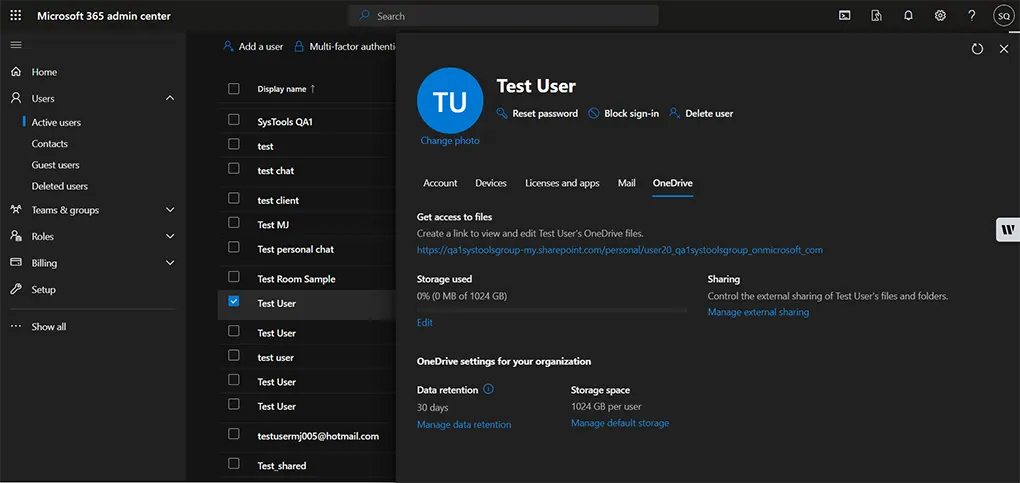
Task: Refresh the user details panel
Action: pos(977,49)
